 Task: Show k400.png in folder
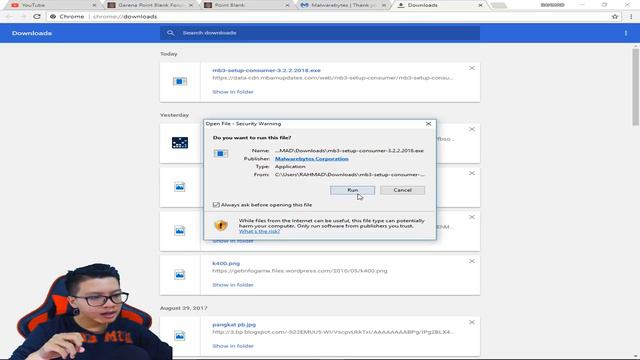tap(233, 285)
